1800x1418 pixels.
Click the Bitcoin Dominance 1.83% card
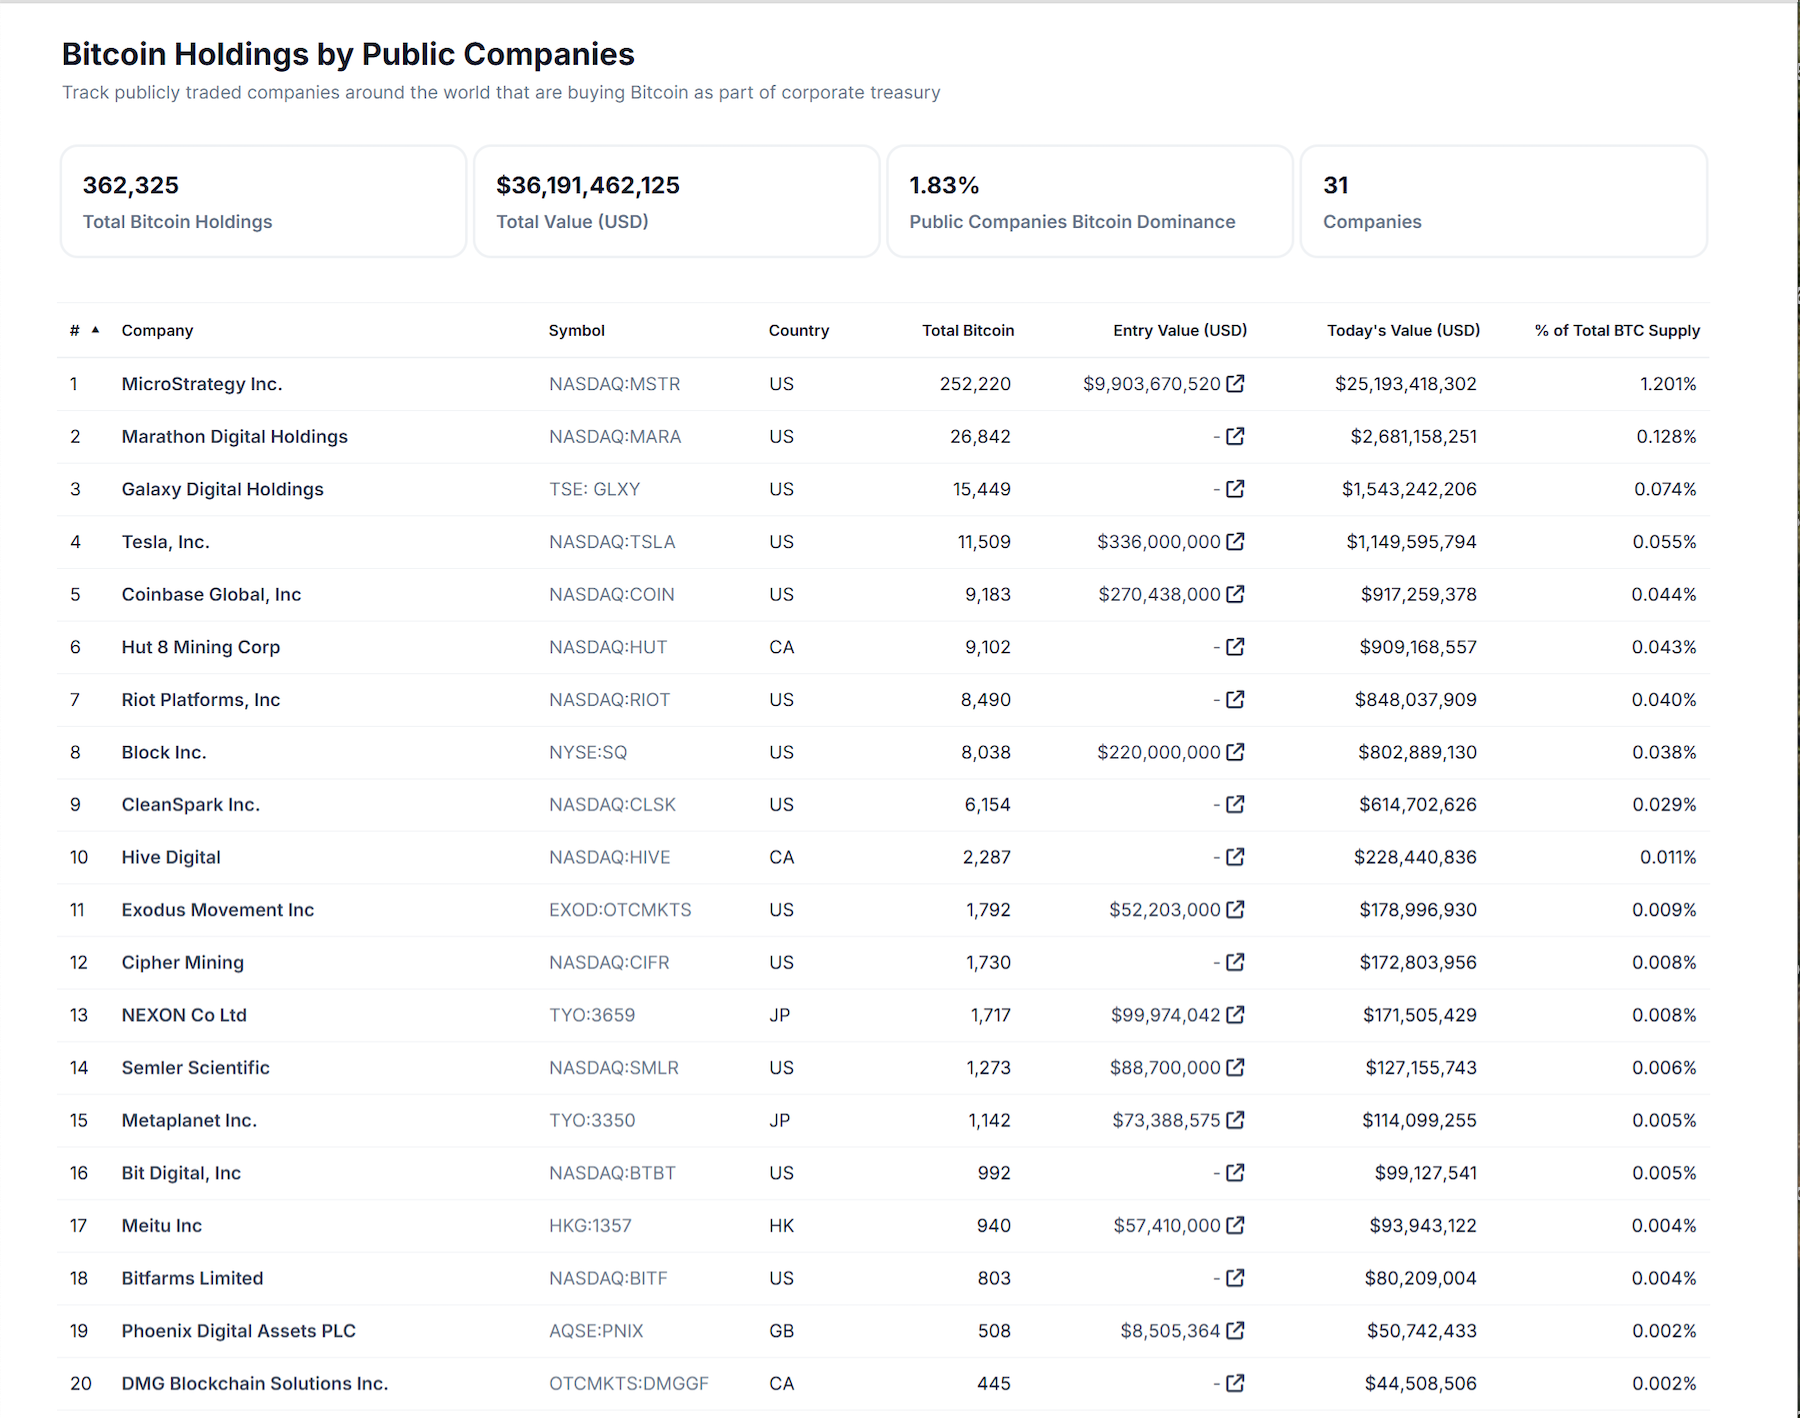pyautogui.click(x=1090, y=201)
